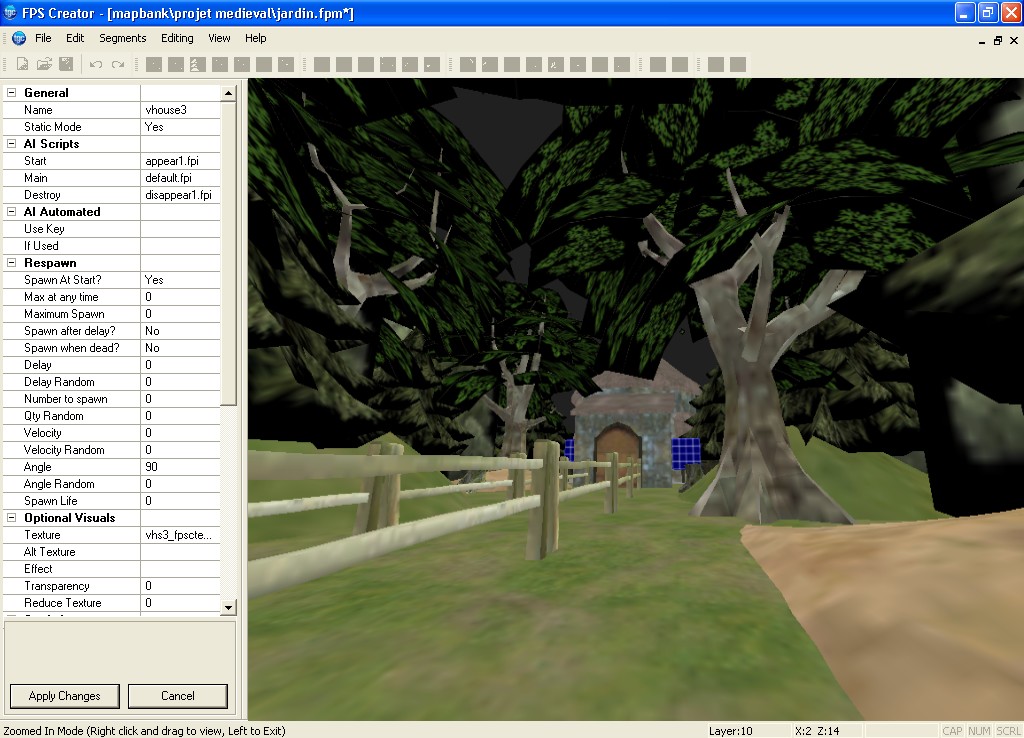Screen dimensions: 1024x738
Task: Click the Cancel button
Action: [x=178, y=696]
